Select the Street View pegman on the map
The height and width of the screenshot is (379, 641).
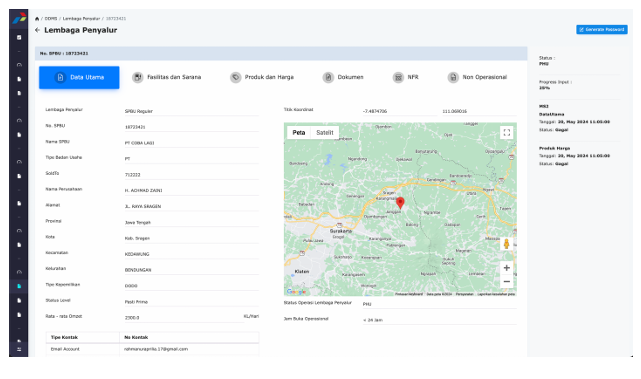coord(507,244)
